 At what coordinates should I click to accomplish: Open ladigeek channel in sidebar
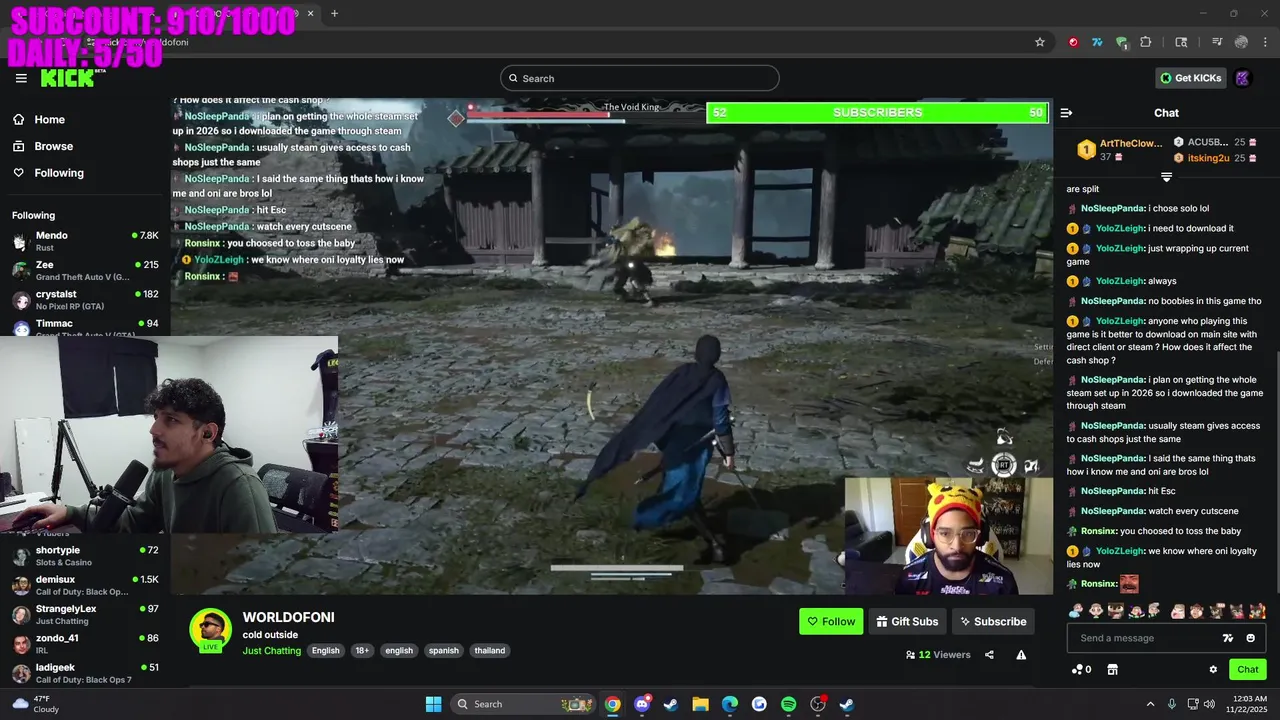click(85, 673)
